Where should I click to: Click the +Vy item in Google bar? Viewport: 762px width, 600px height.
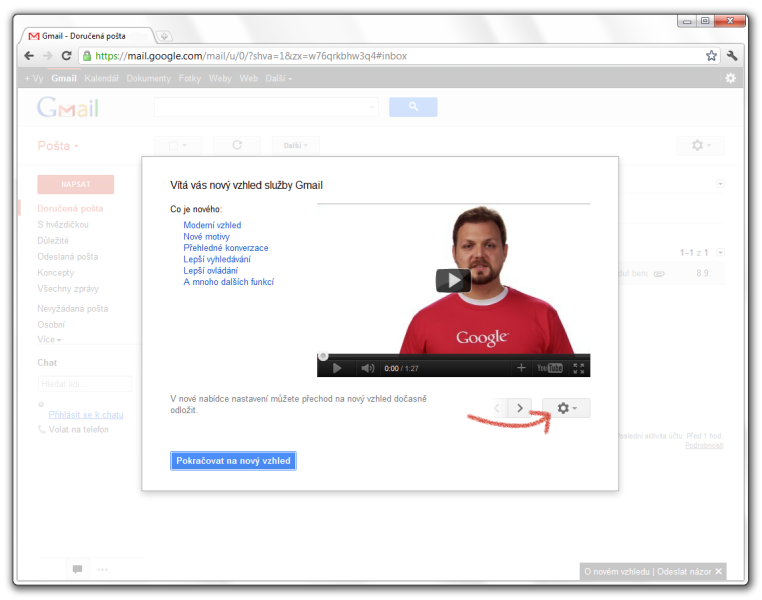tap(34, 78)
